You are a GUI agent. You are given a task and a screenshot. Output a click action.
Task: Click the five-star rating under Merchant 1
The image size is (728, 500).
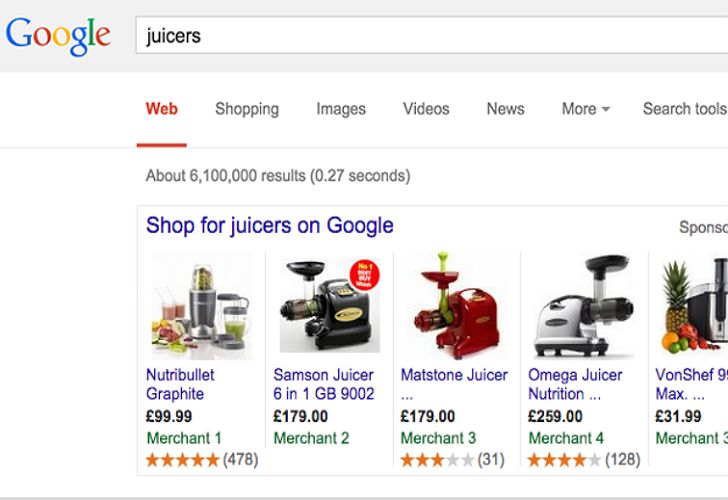click(x=182, y=460)
